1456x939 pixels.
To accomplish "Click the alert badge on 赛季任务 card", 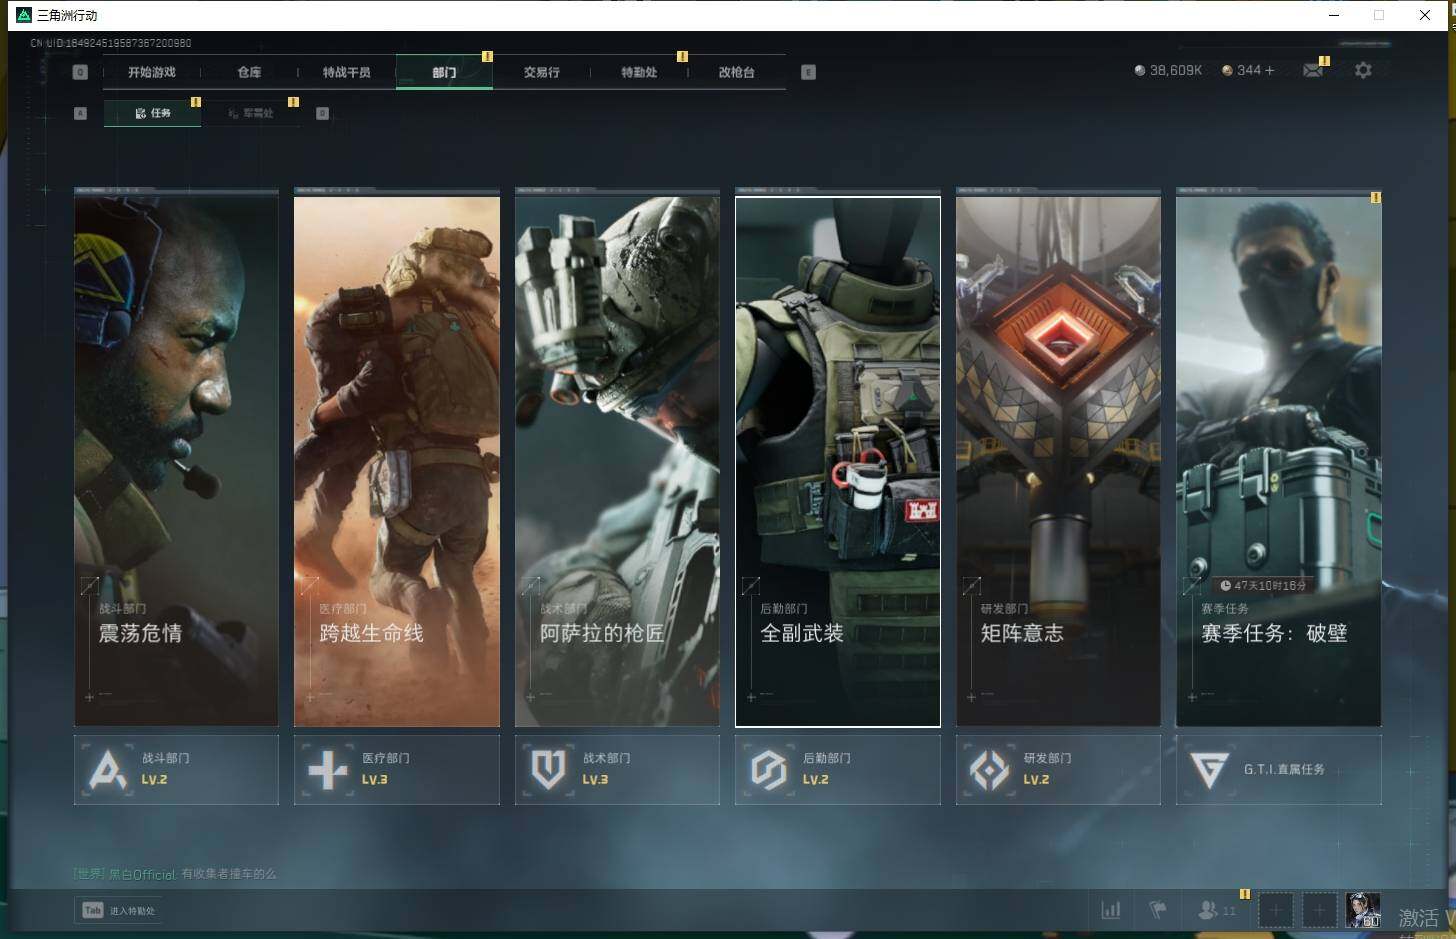I will tap(1376, 198).
